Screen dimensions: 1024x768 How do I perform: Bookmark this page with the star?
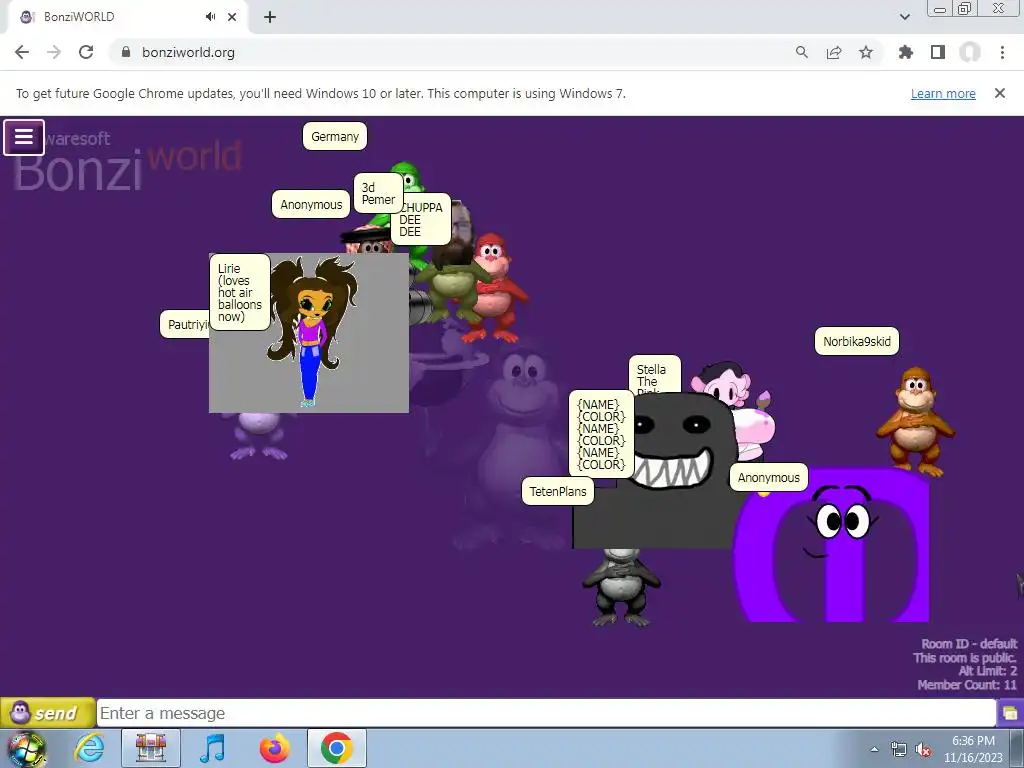tap(865, 52)
